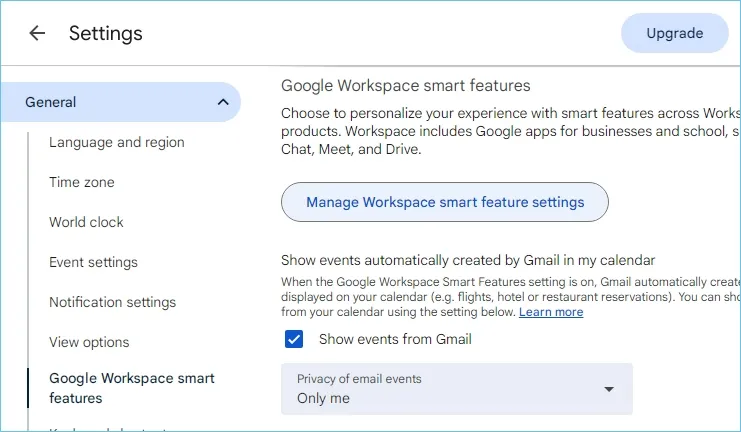Uncheck Show events from Gmail checkbox
741x432 pixels.
[x=294, y=339]
